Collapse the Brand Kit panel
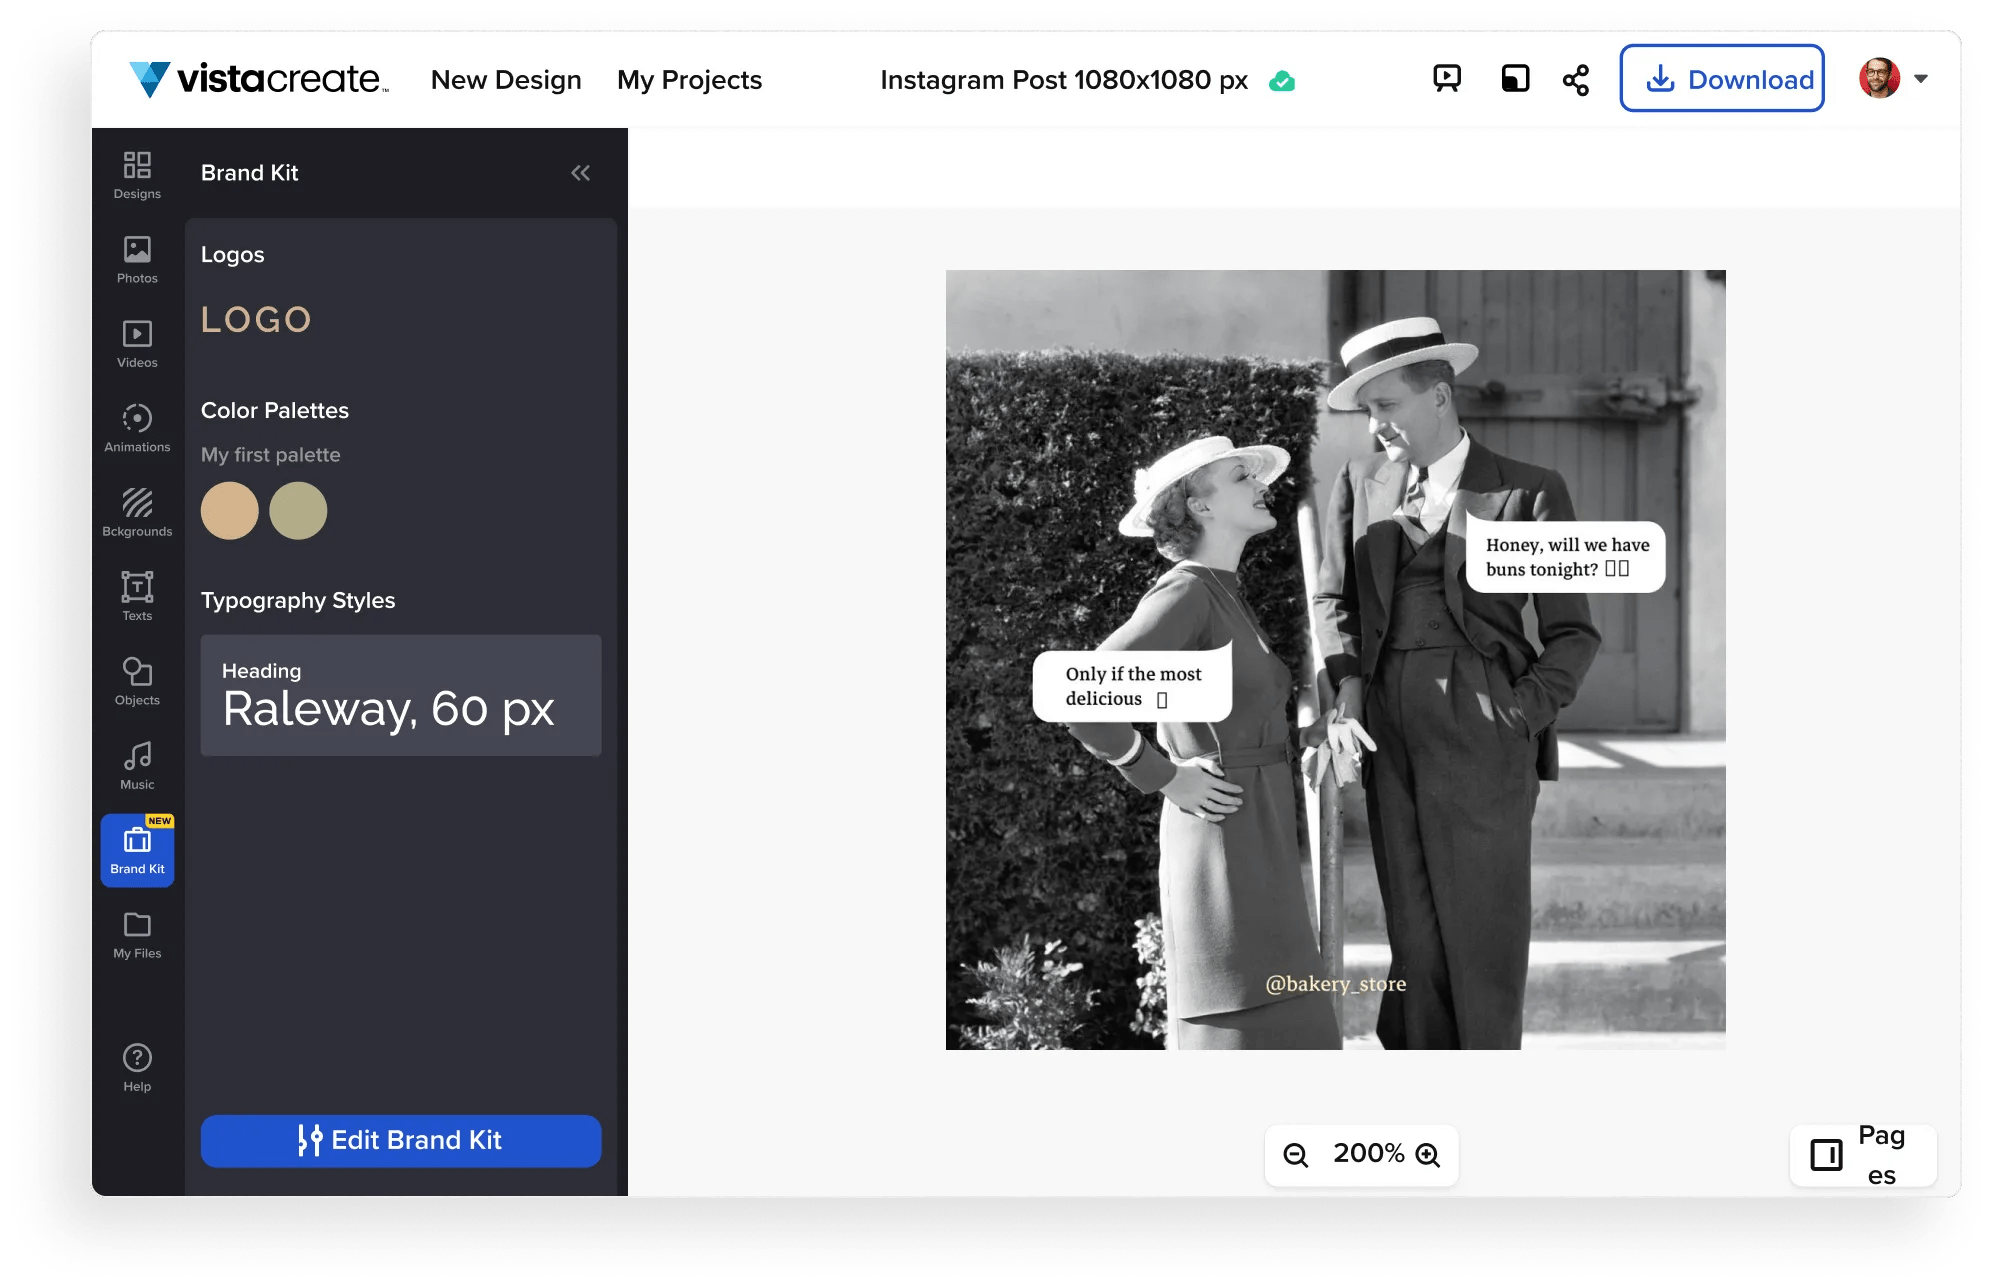 coord(580,173)
